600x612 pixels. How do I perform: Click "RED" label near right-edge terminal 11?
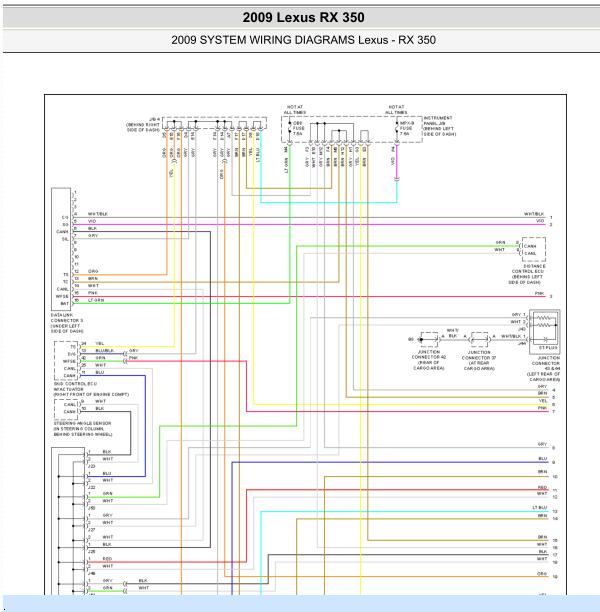coord(542,487)
